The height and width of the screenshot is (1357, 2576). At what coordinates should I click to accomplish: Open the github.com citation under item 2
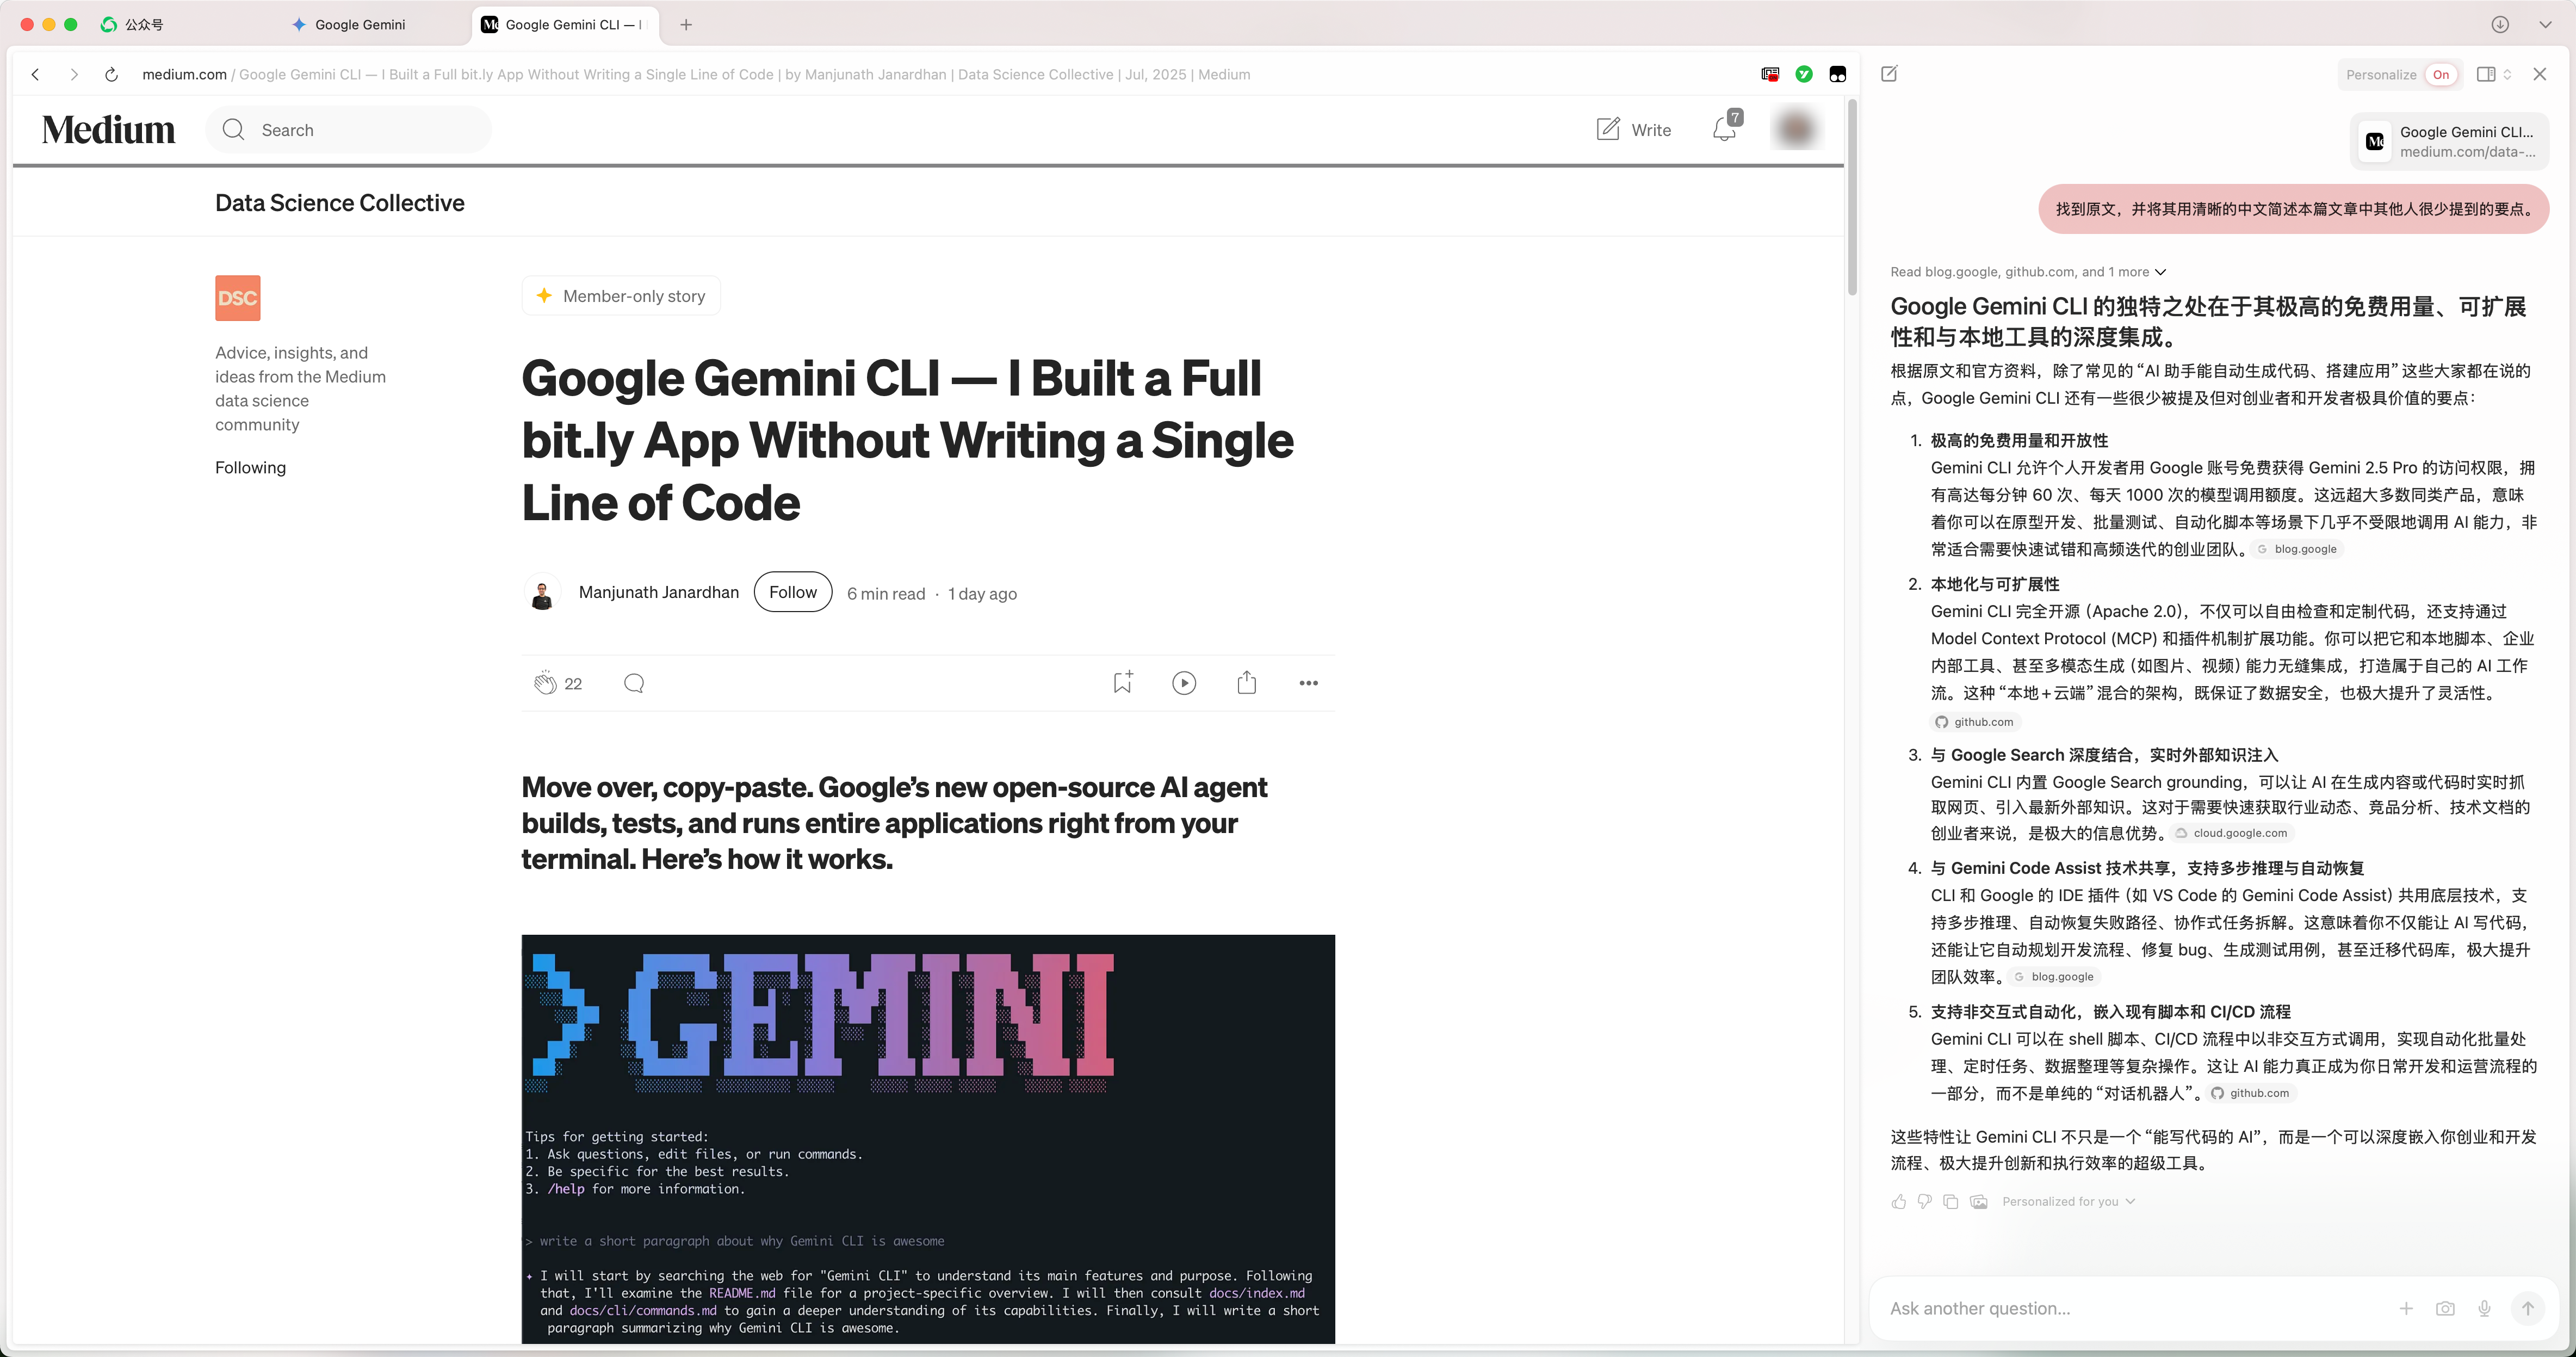1974,722
